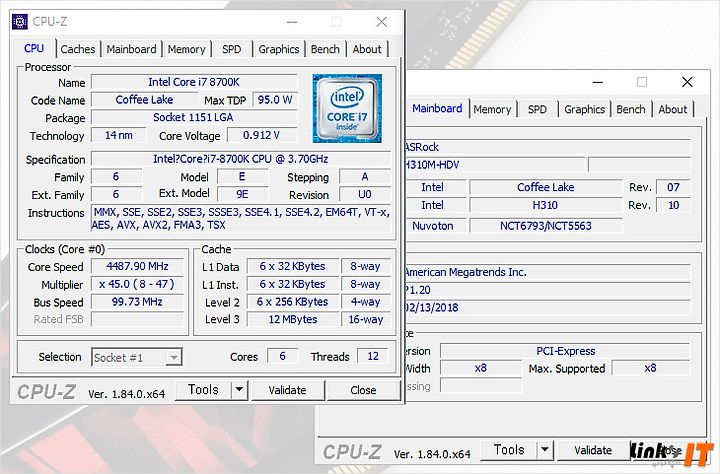
Task: Expand the Socket #1 selection combo box
Action: [x=136, y=357]
